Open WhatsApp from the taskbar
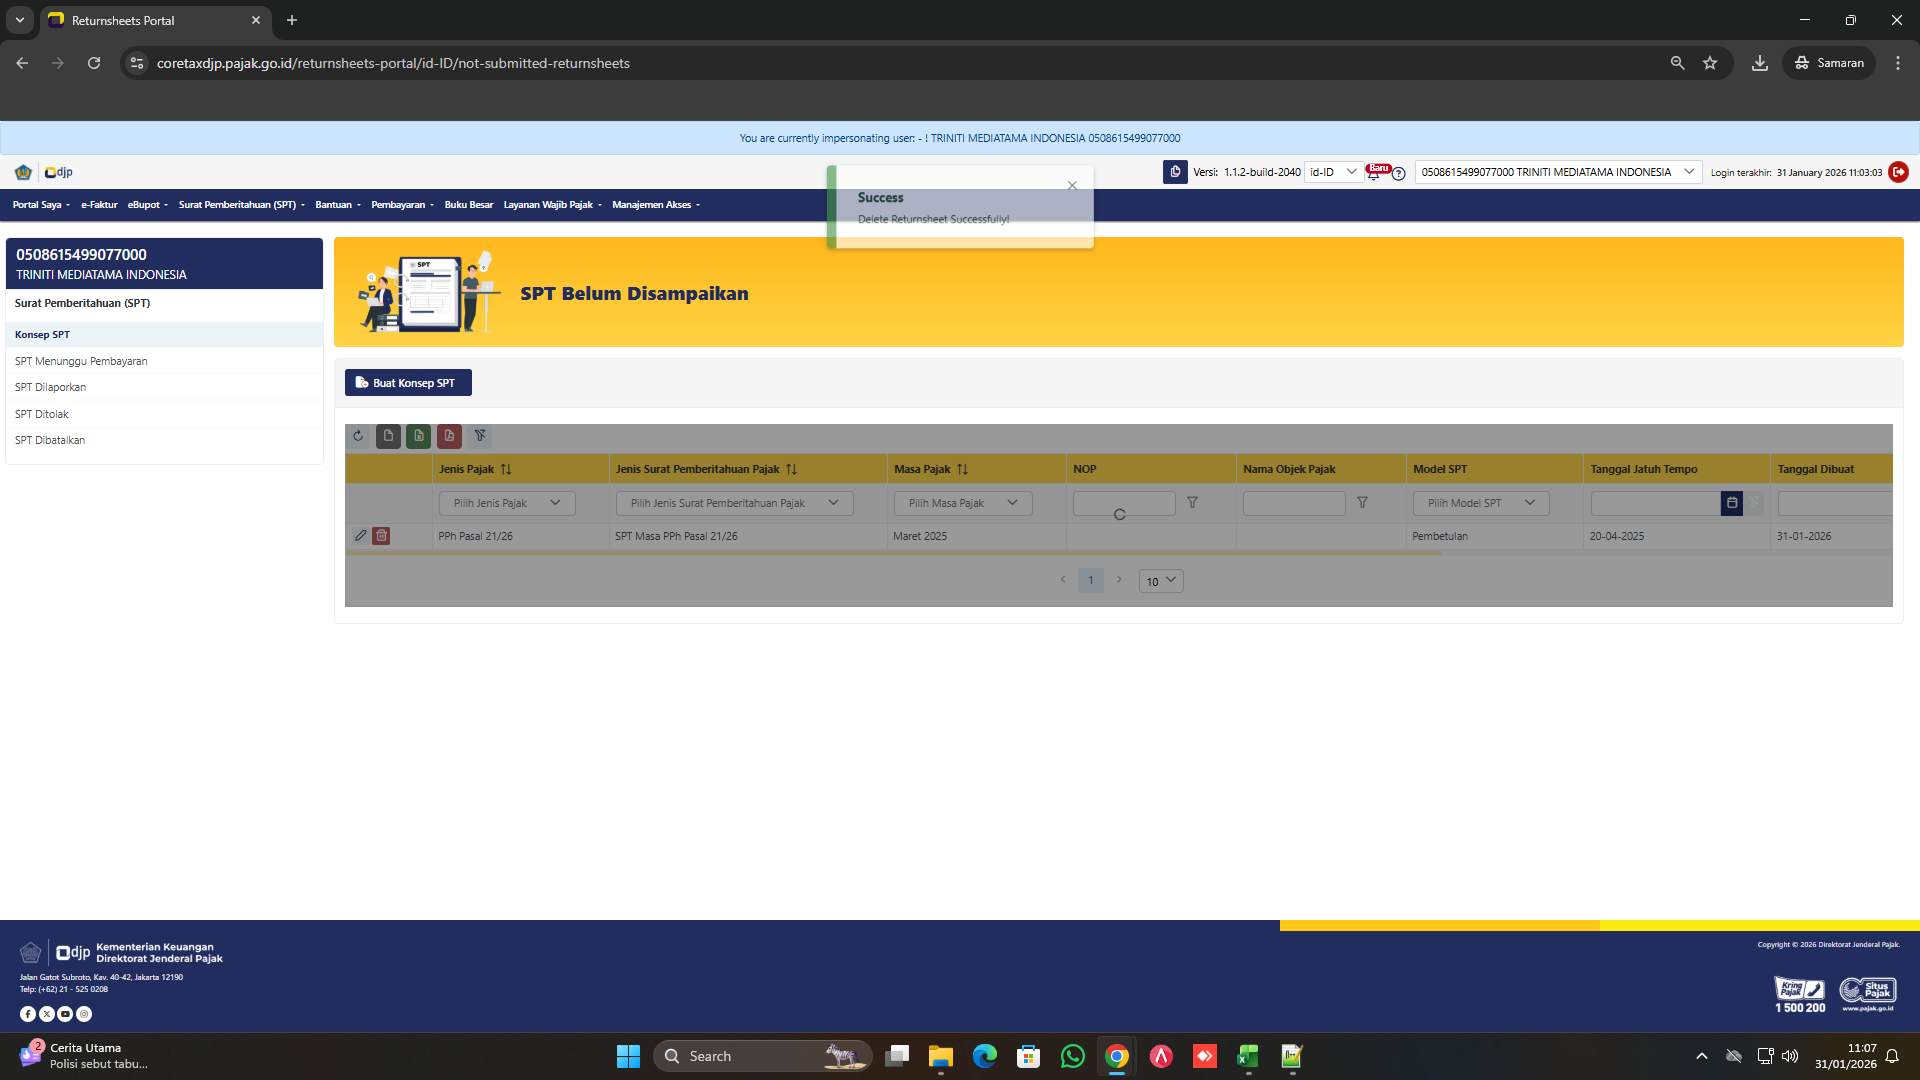 (1072, 1056)
